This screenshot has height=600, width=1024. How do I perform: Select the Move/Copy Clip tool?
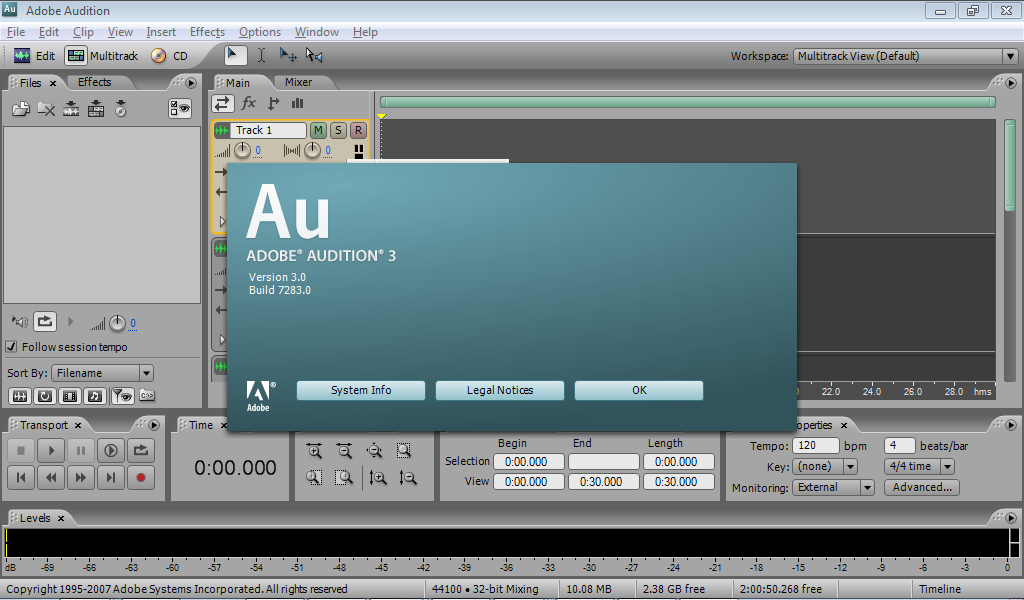point(287,55)
